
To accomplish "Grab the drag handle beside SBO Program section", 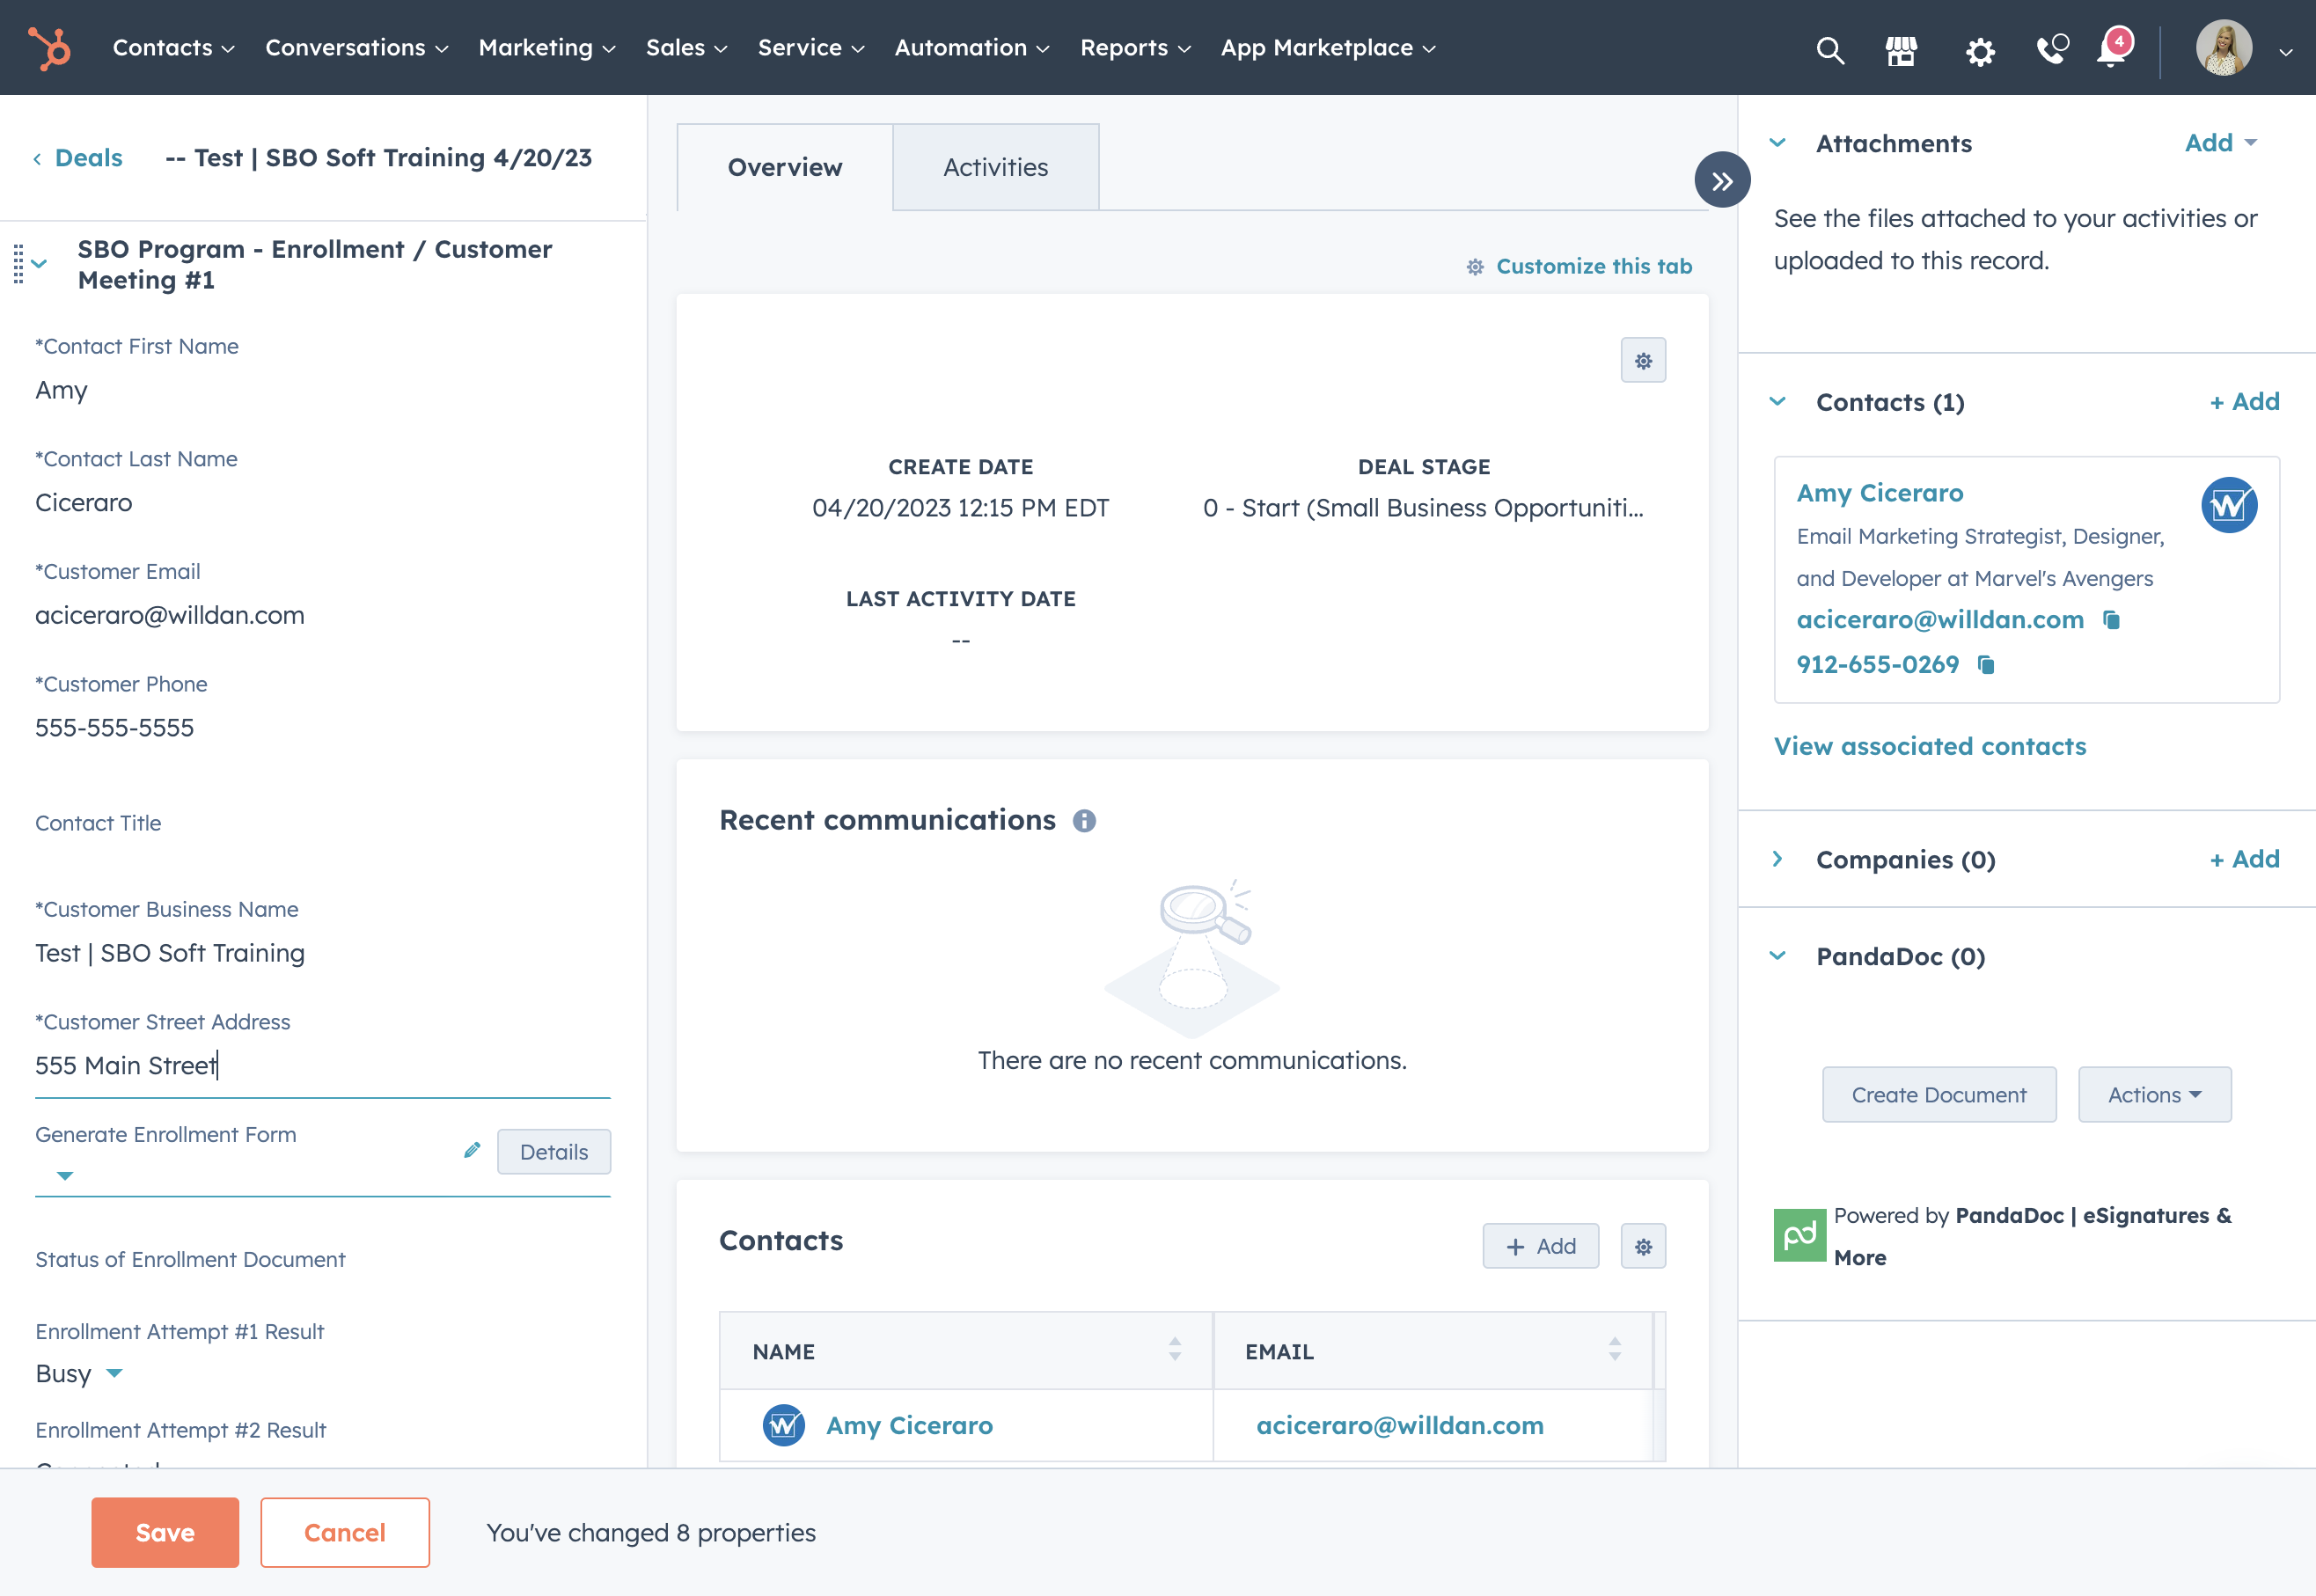I will pos(18,264).
